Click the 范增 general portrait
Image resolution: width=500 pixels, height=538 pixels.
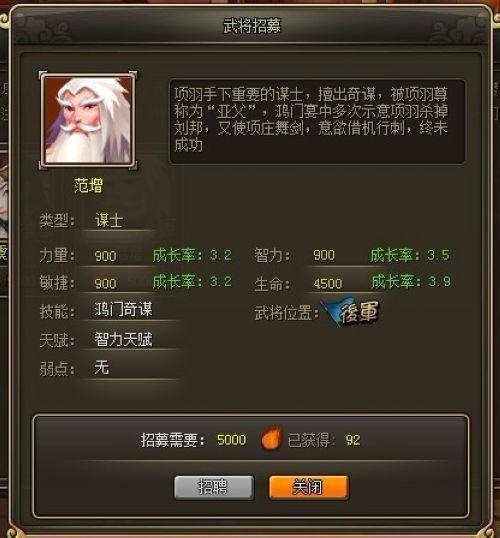88,120
